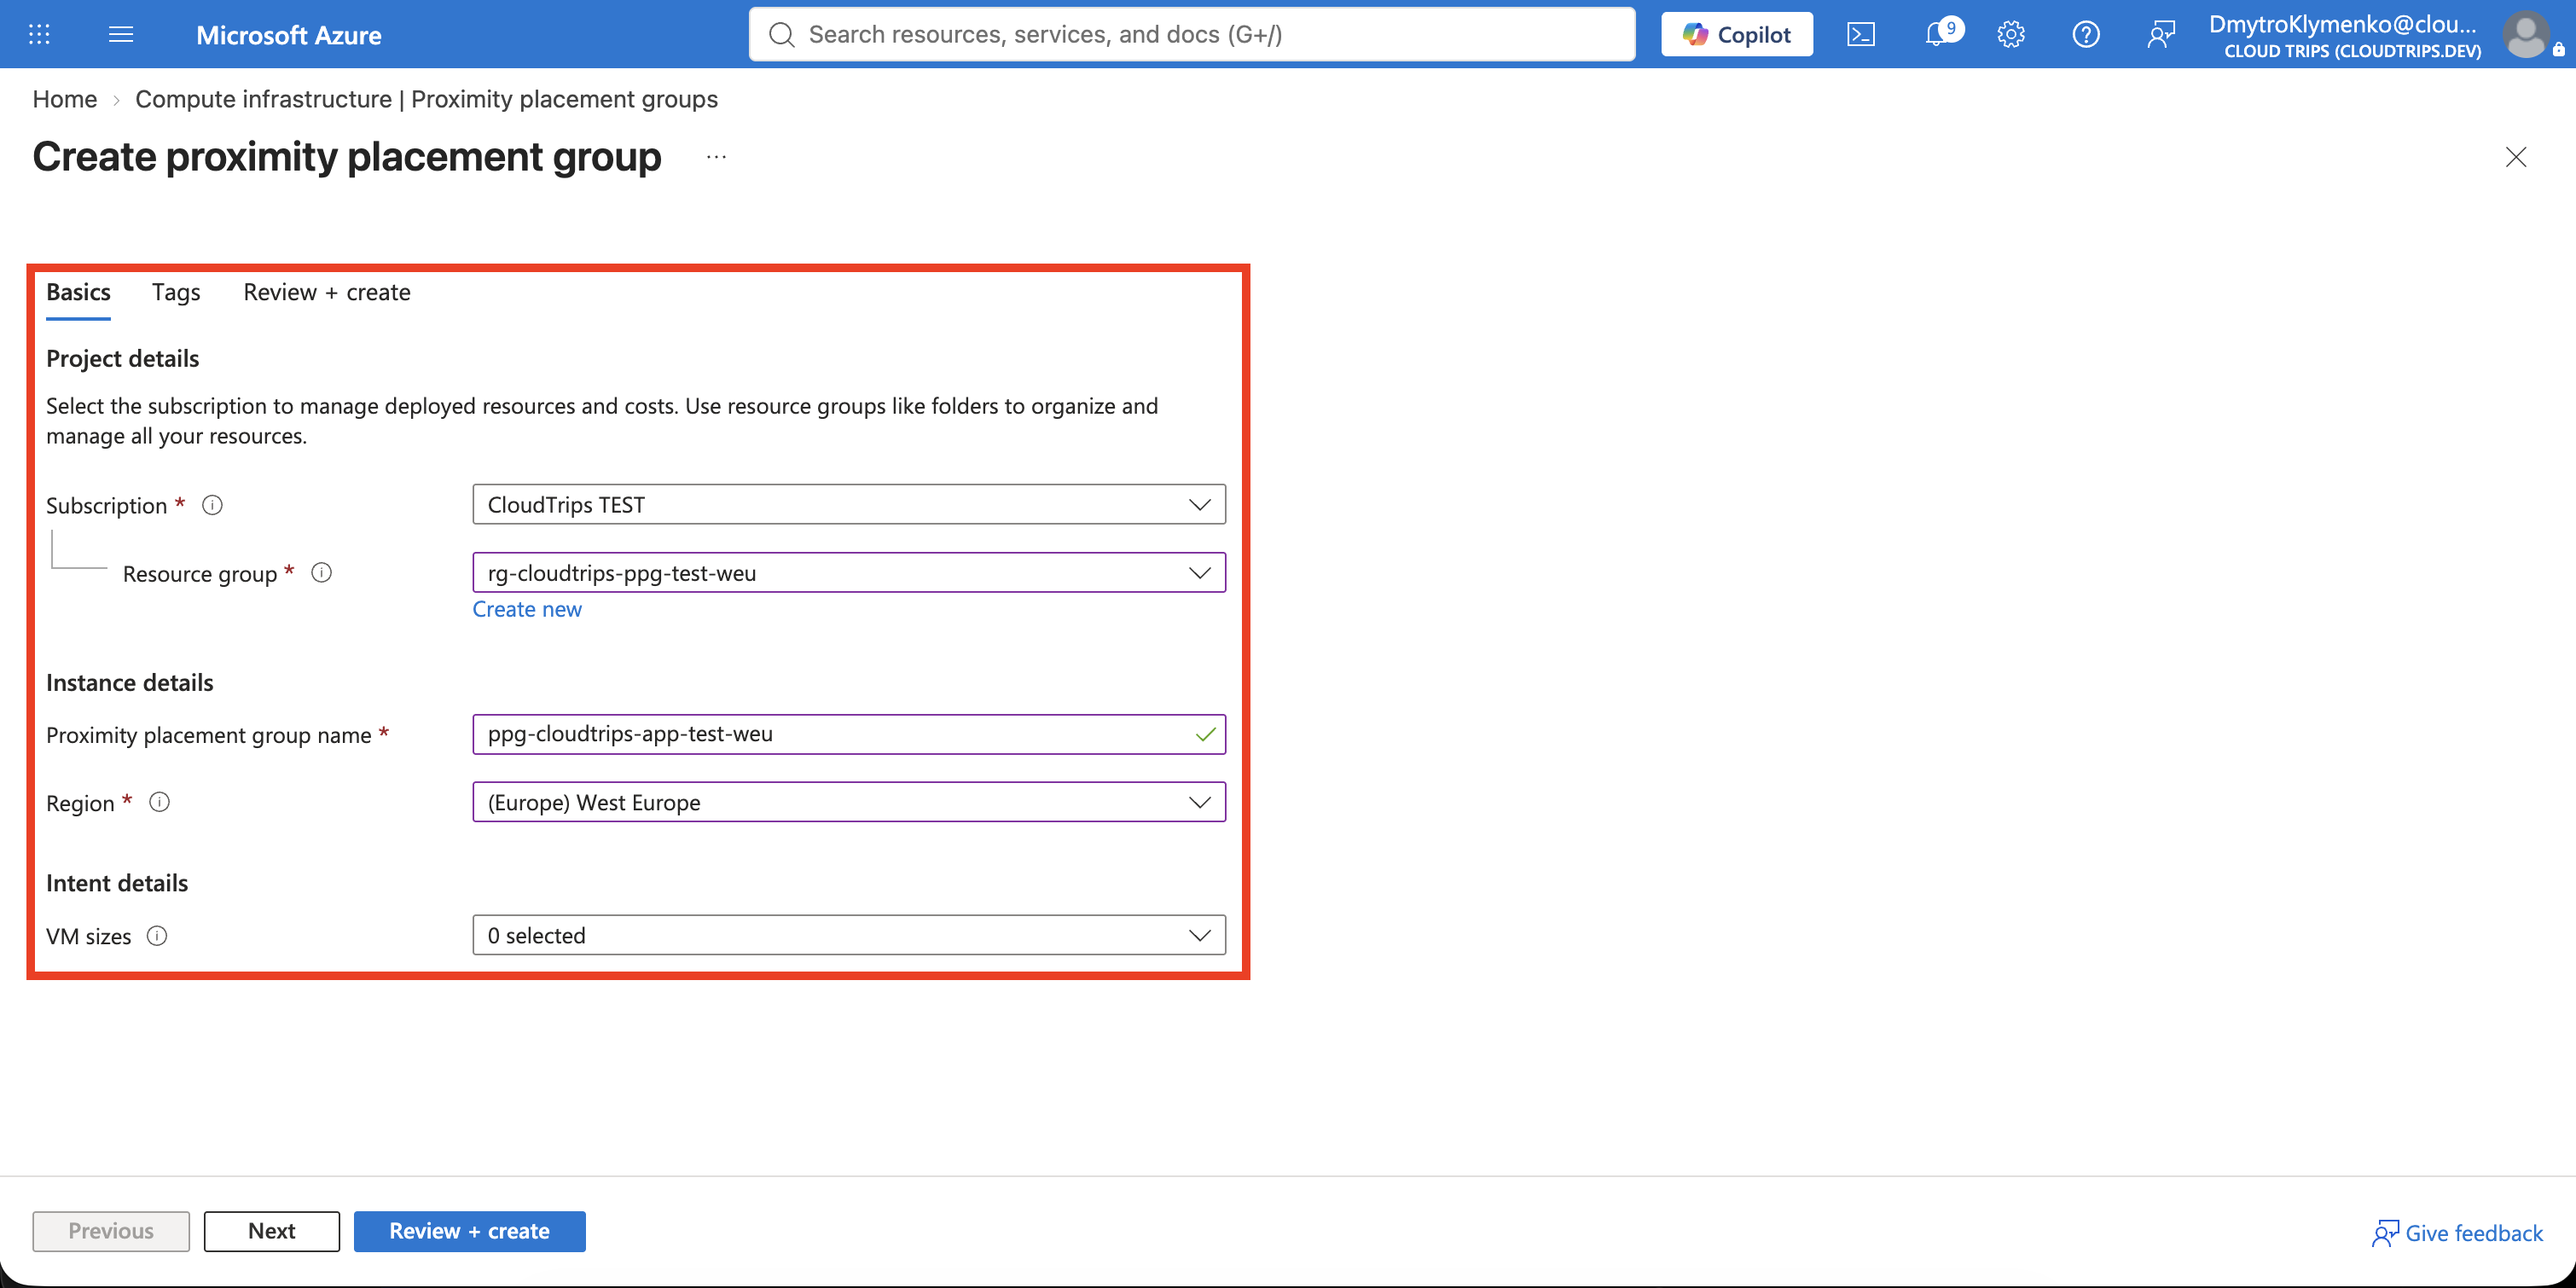The width and height of the screenshot is (2576, 1288).
Task: Open Compute infrastructure Proximity placement groups breadcrumb
Action: coord(426,99)
